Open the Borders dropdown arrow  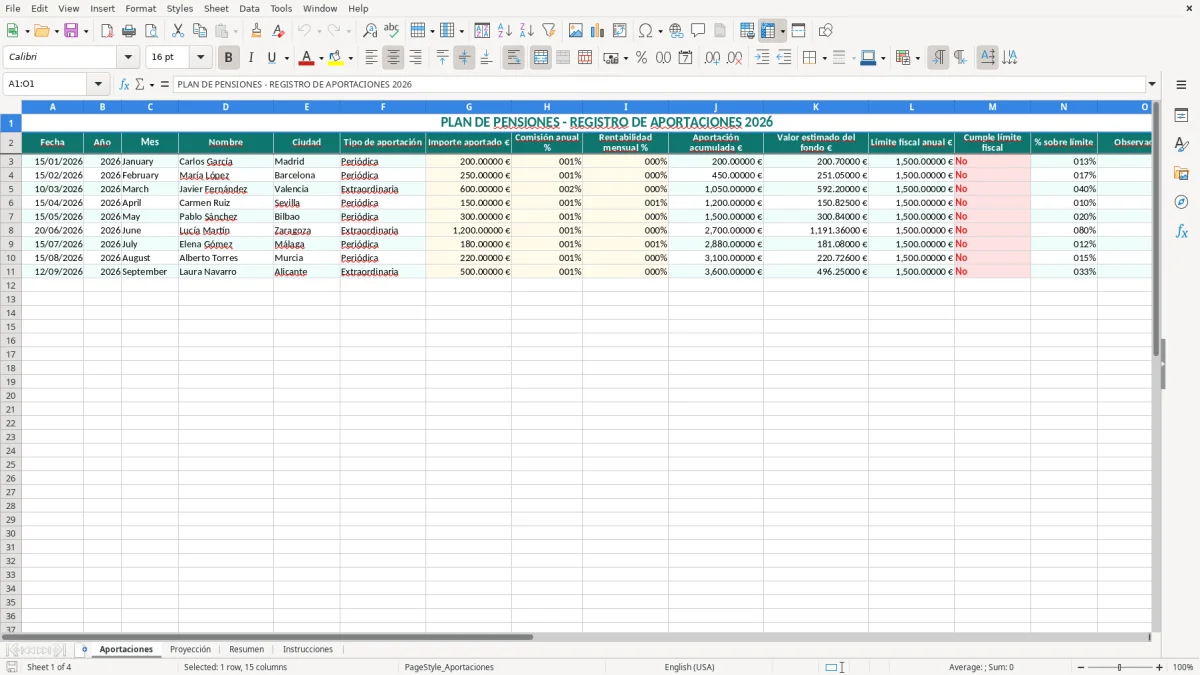click(823, 58)
